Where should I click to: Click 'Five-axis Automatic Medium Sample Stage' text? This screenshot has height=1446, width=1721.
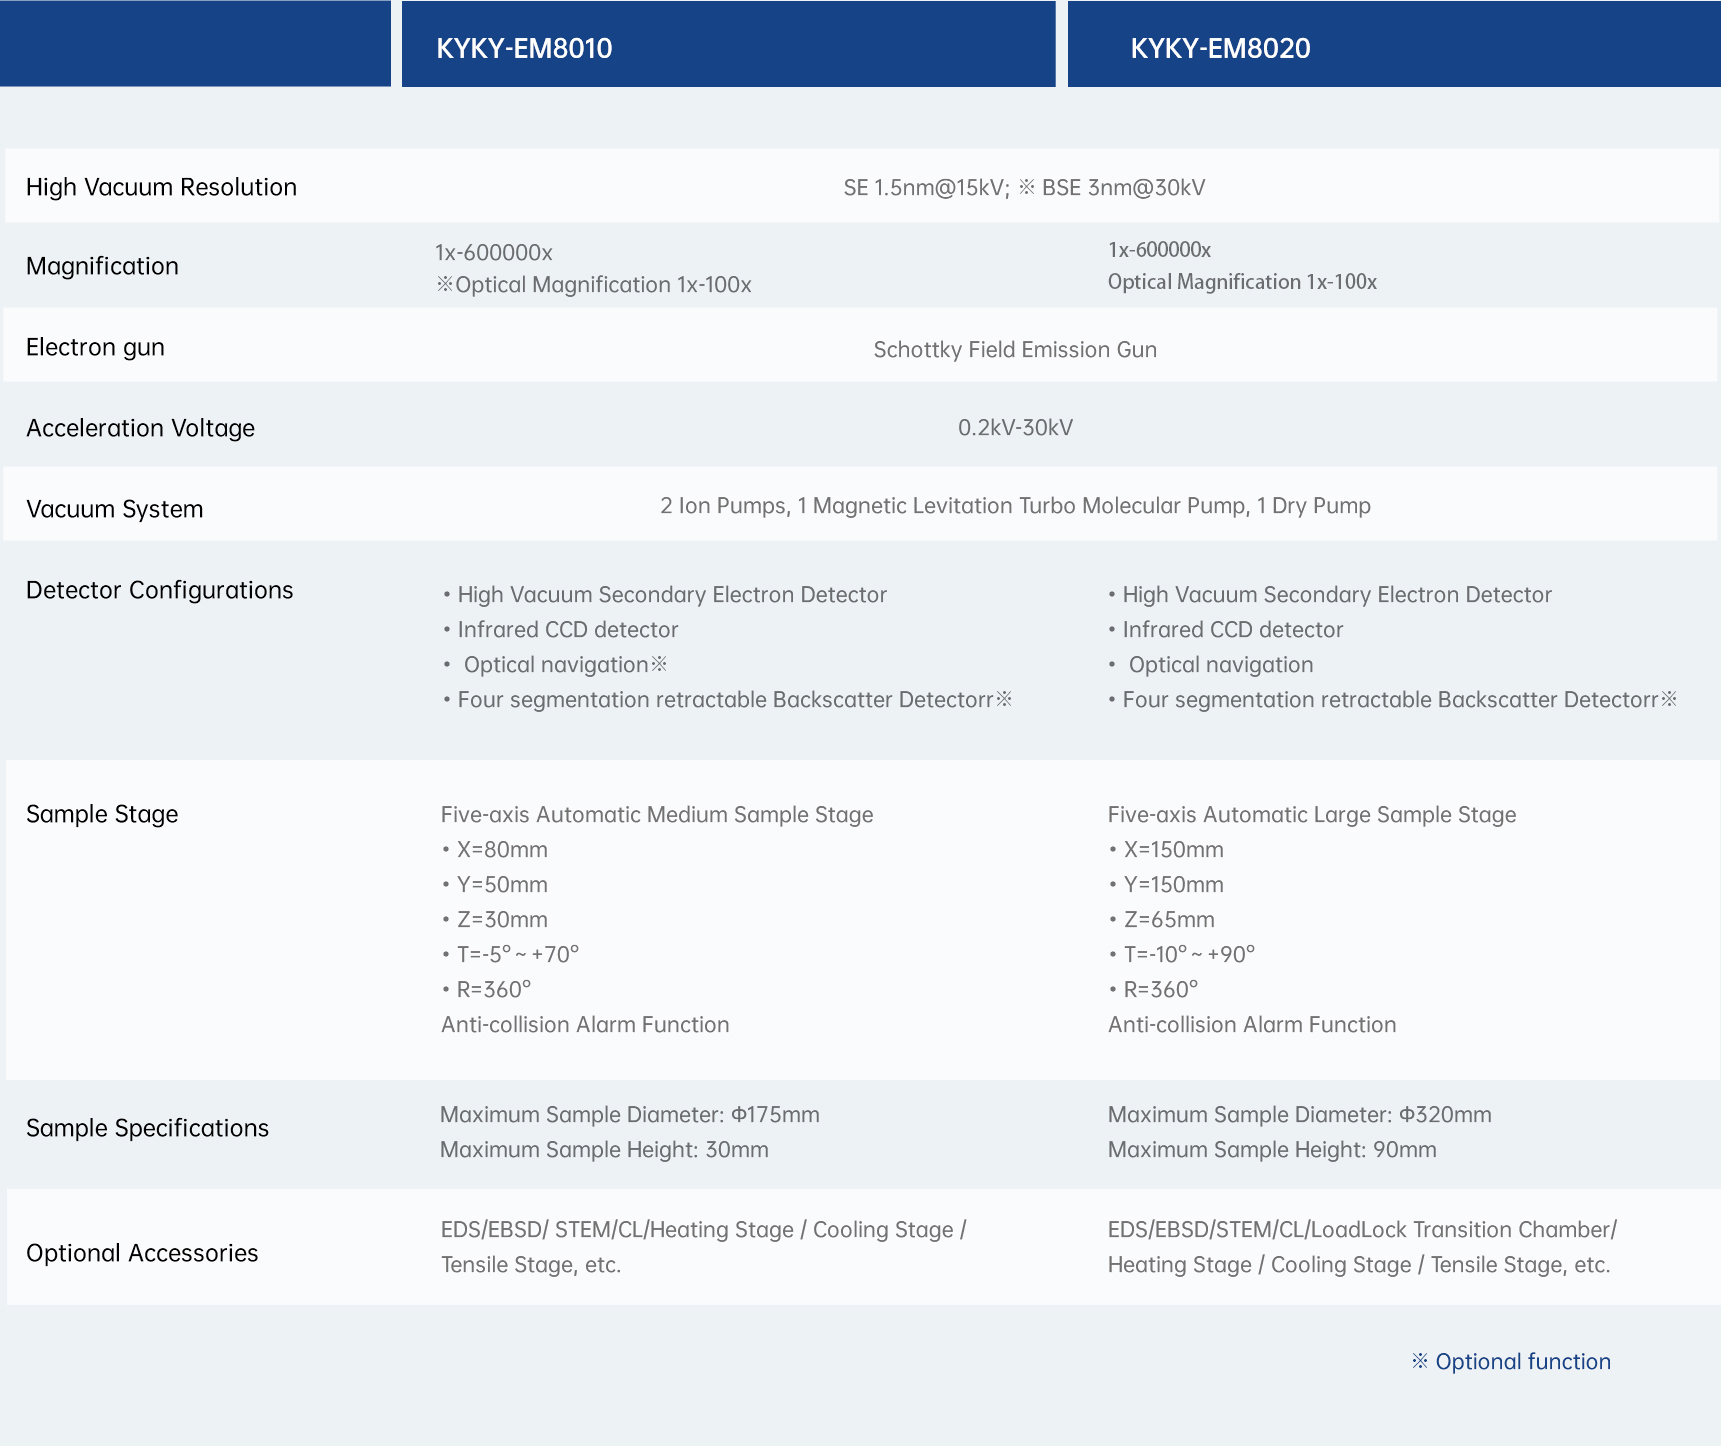click(x=657, y=815)
